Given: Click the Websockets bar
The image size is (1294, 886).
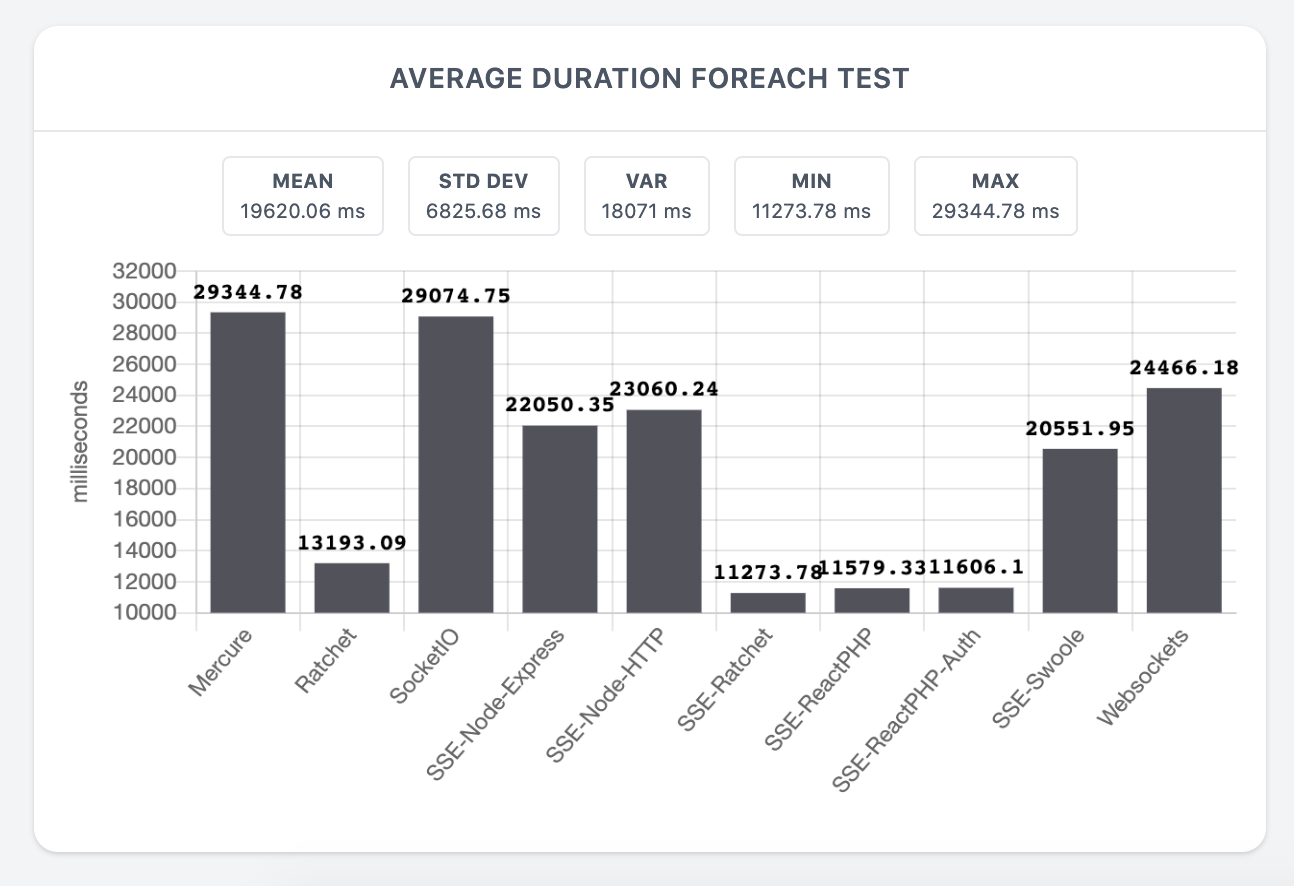Looking at the screenshot, I should click(x=1184, y=500).
